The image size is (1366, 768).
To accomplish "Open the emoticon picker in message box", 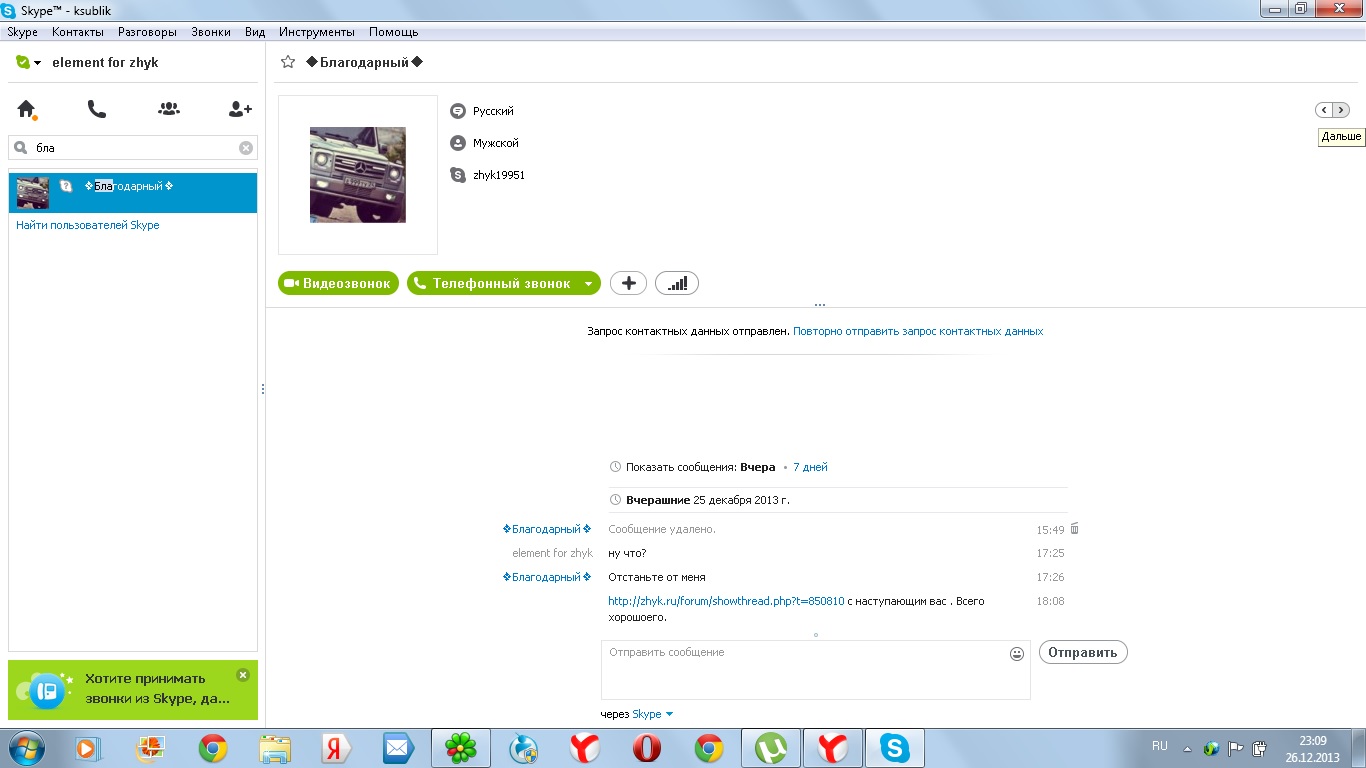I will [1017, 654].
